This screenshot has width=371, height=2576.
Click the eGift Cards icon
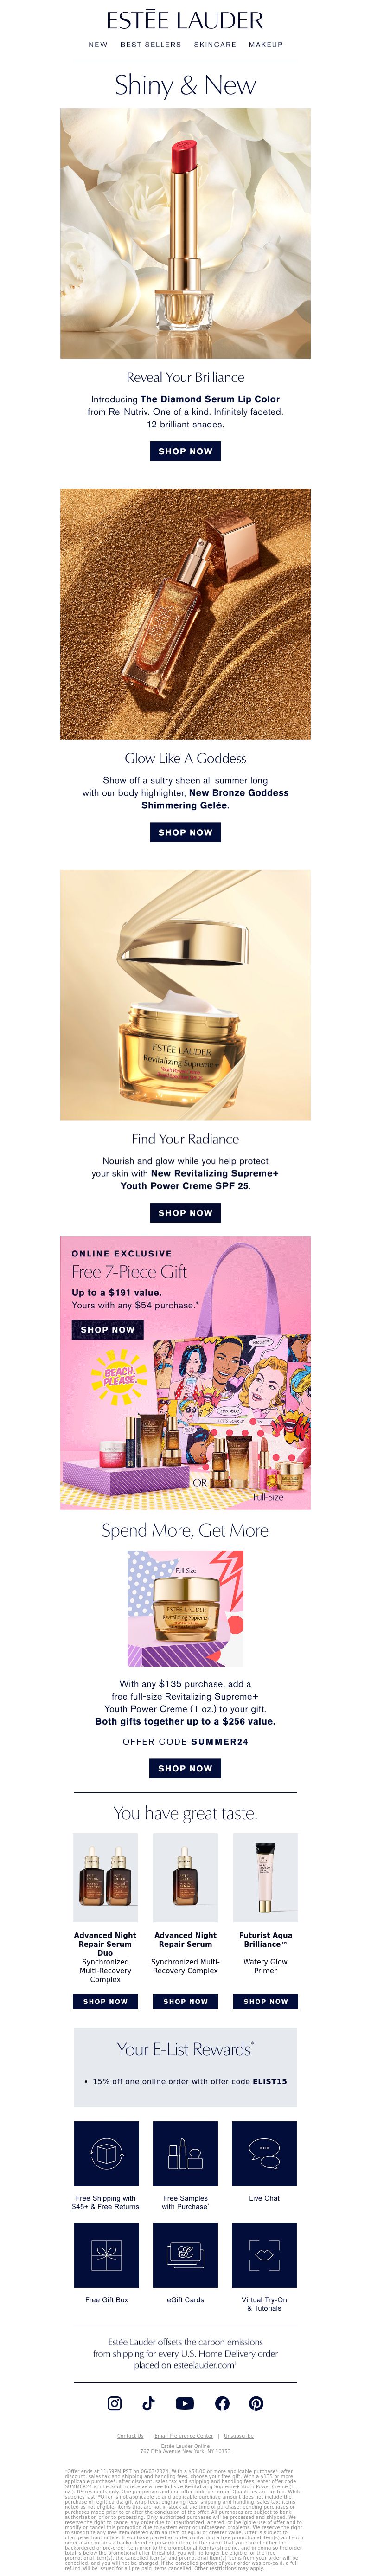pos(185,2255)
